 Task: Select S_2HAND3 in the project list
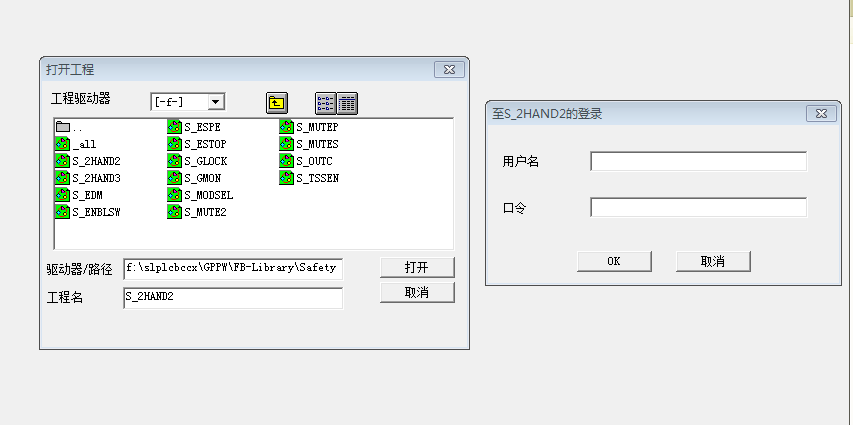(x=96, y=178)
